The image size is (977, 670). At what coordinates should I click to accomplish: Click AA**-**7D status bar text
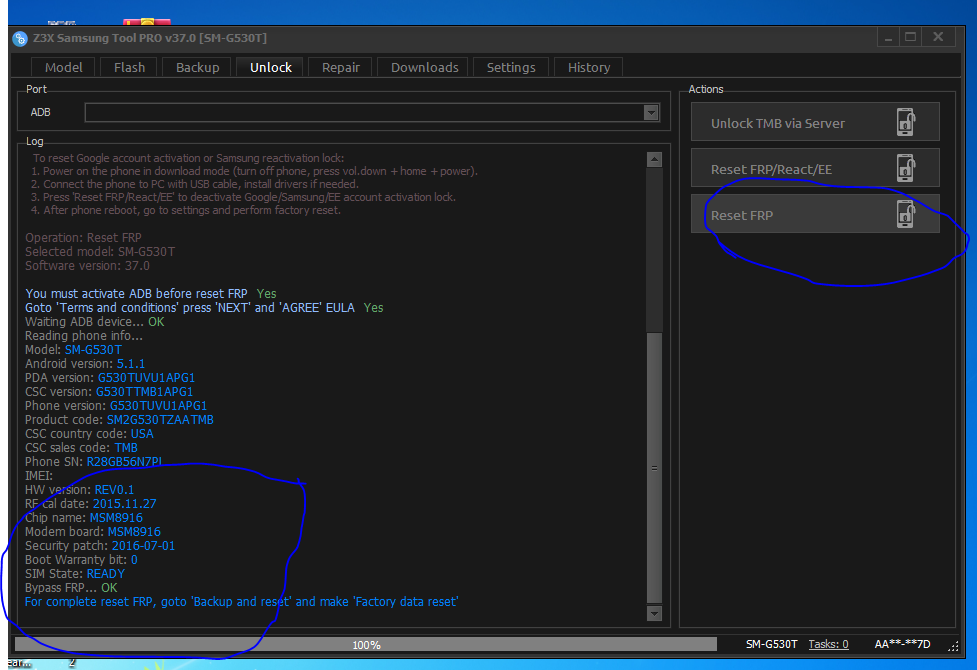pyautogui.click(x=902, y=644)
